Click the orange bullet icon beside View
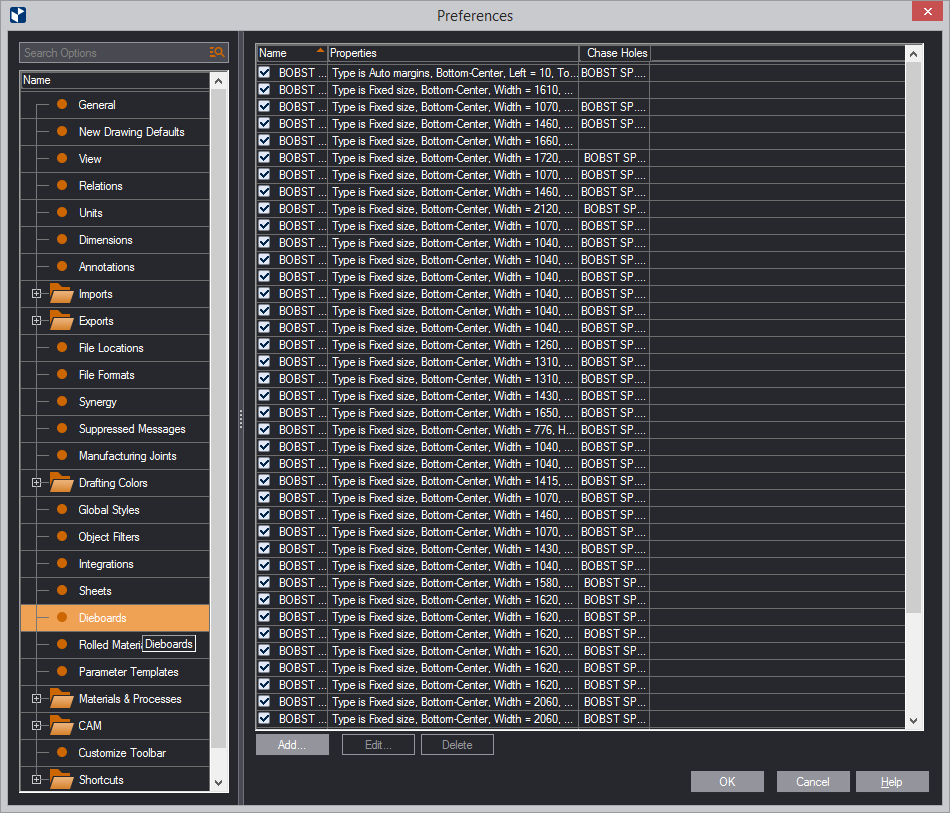The width and height of the screenshot is (950, 813). 62,158
